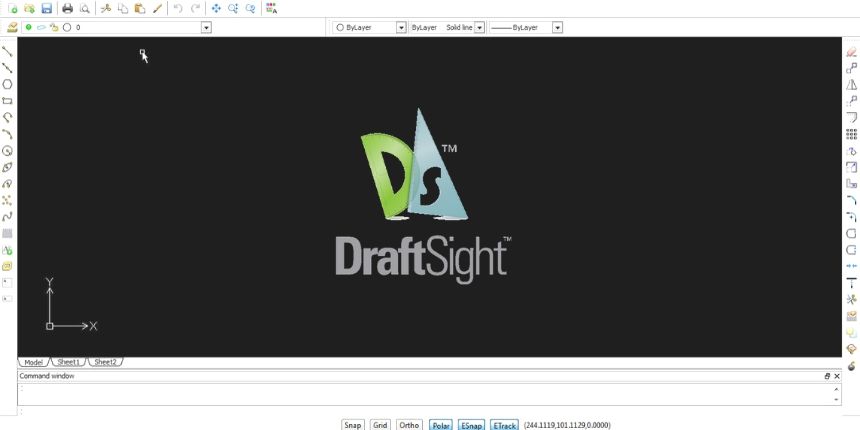Toggle the Grid status button
The width and height of the screenshot is (860, 430).
[x=380, y=425]
